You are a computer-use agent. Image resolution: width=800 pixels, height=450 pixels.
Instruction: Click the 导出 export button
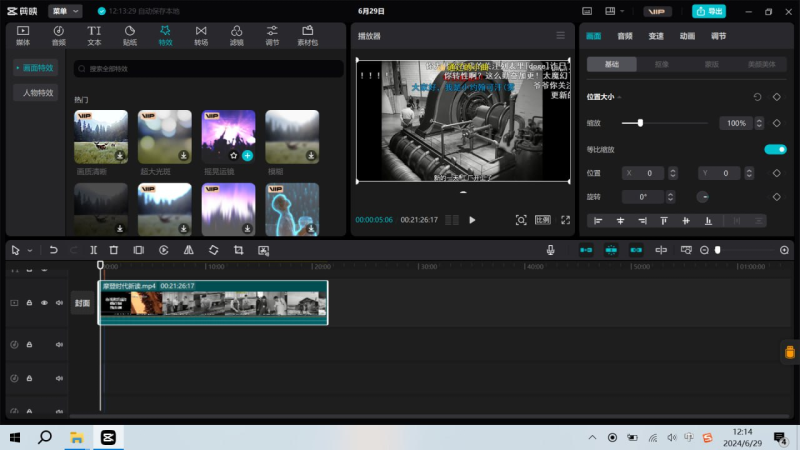[x=709, y=11]
